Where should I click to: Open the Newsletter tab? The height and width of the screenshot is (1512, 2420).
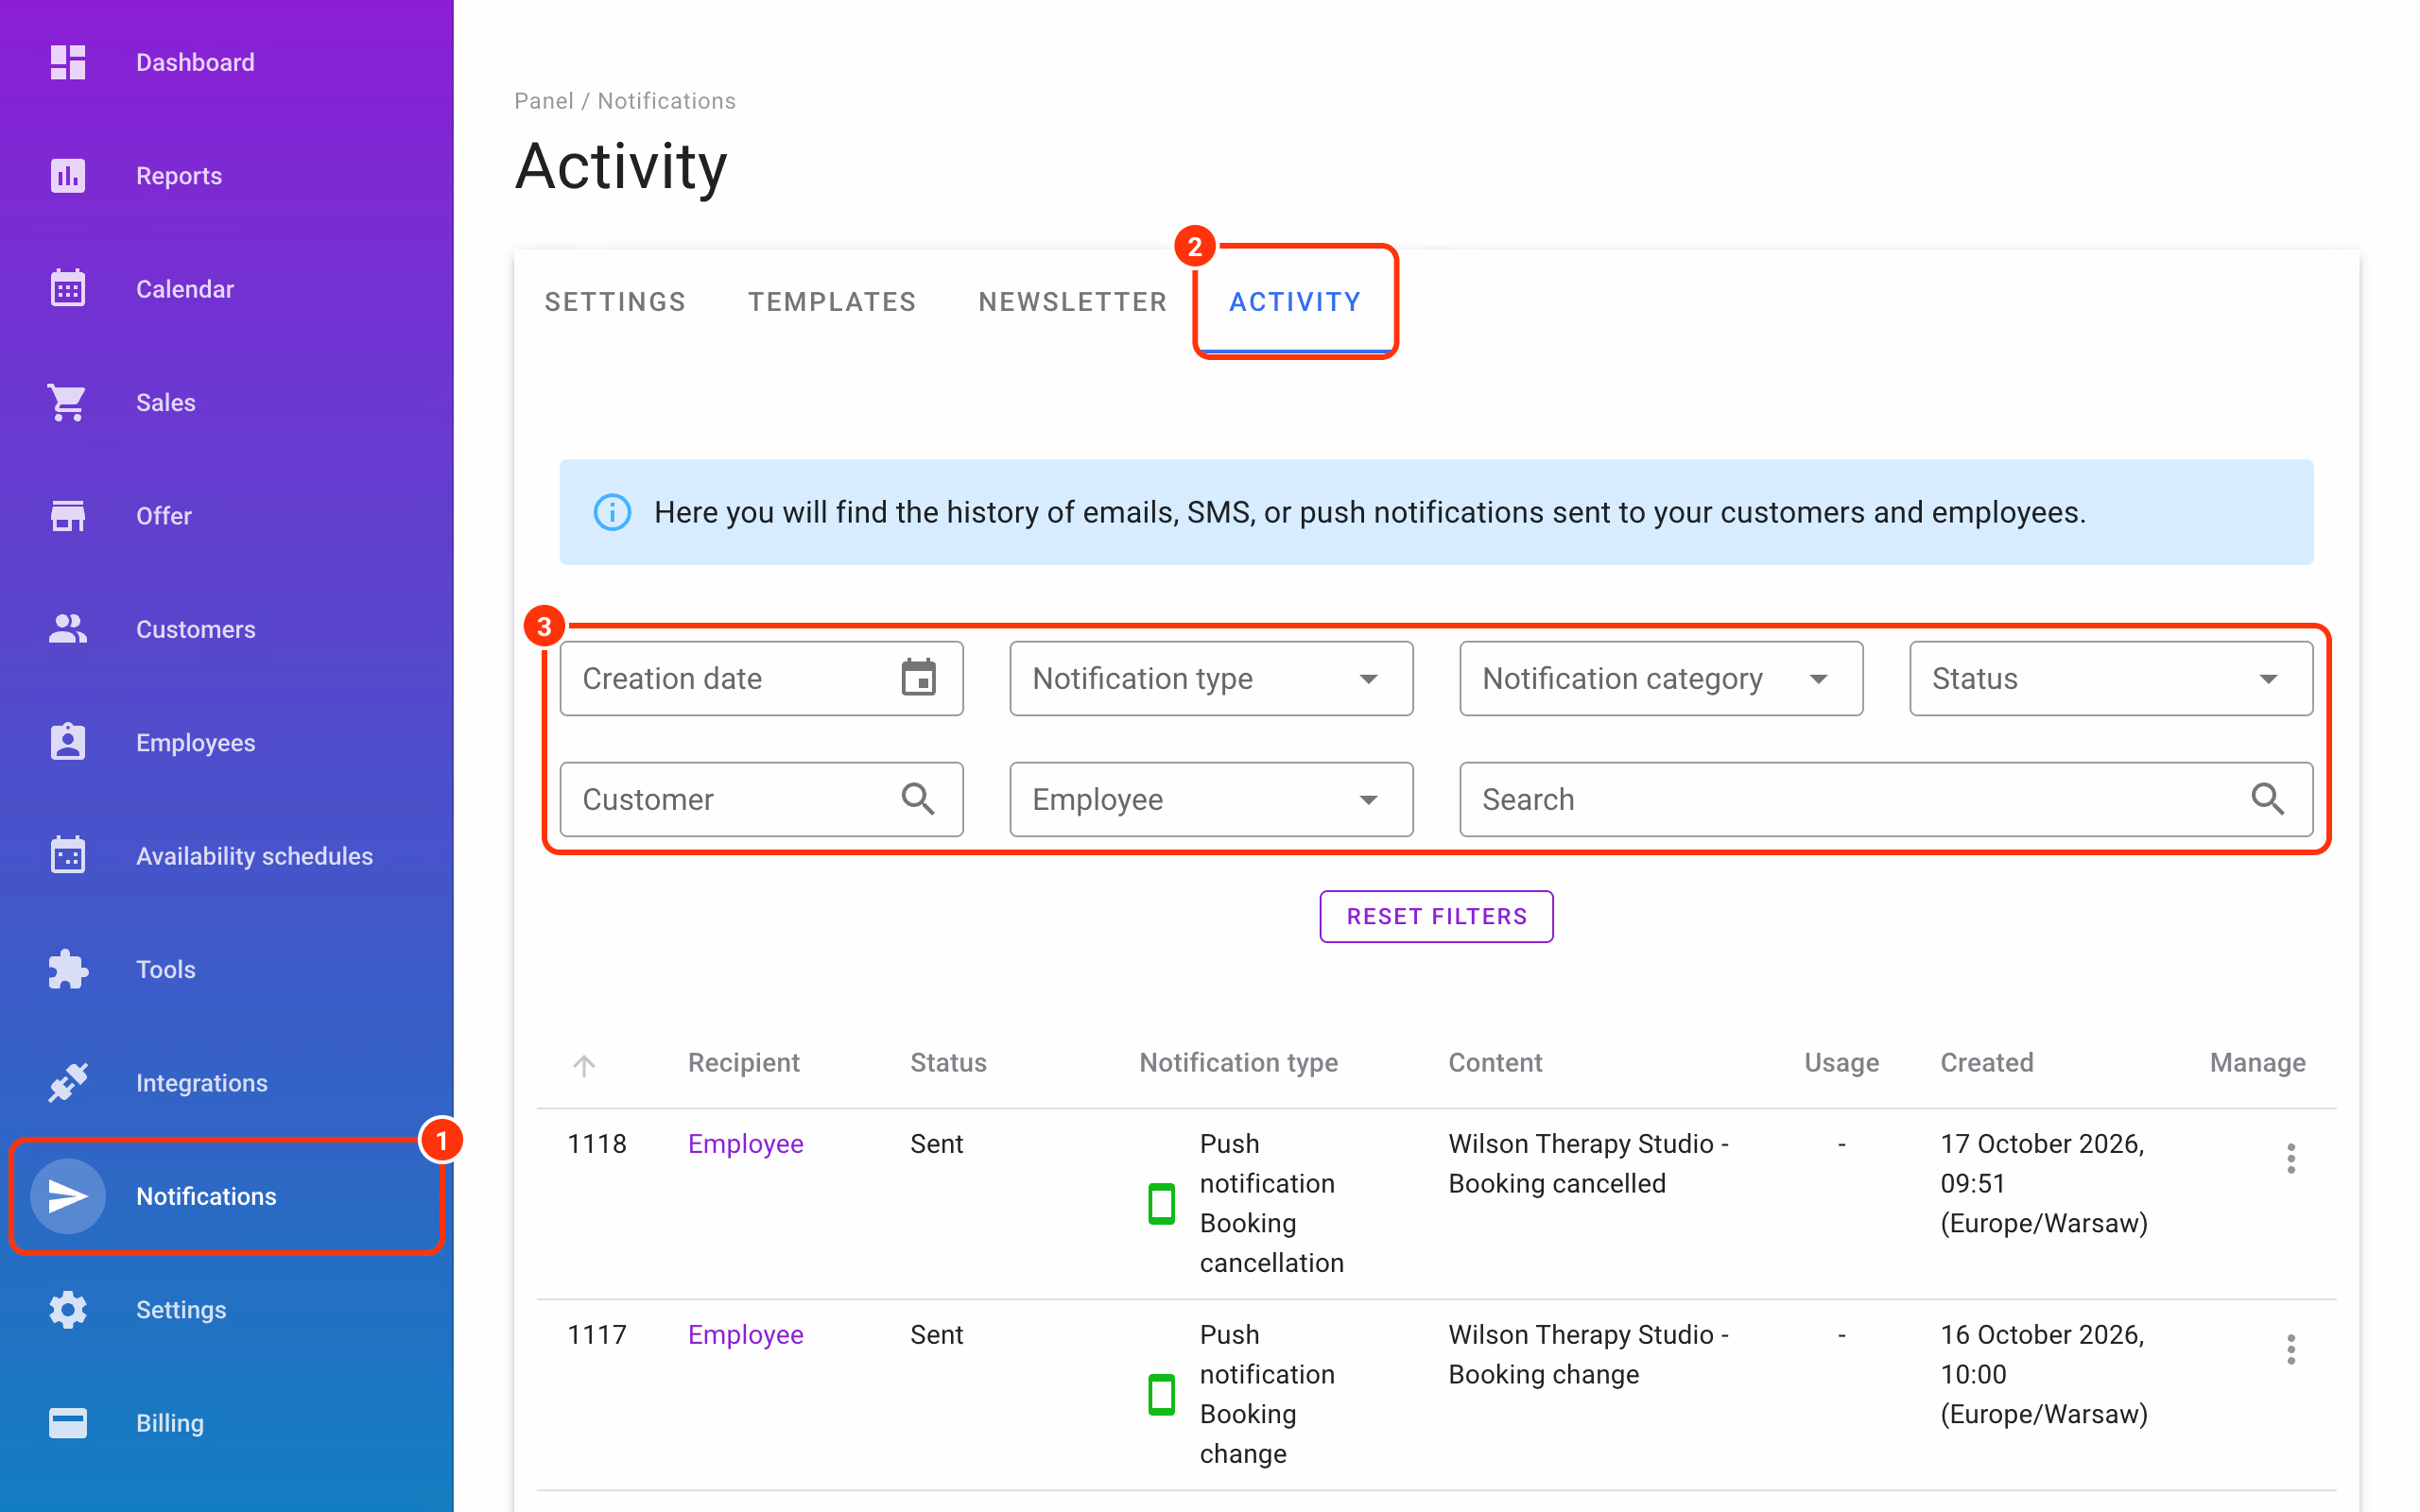pyautogui.click(x=1073, y=302)
